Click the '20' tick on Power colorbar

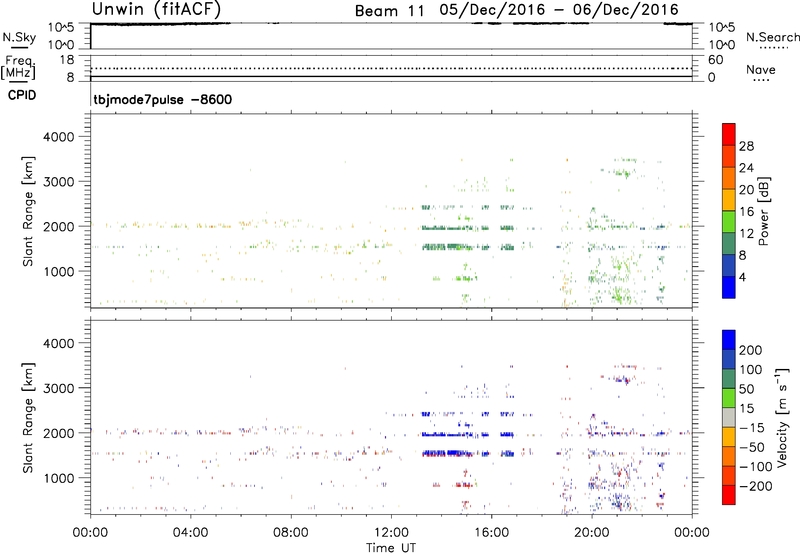pos(746,190)
